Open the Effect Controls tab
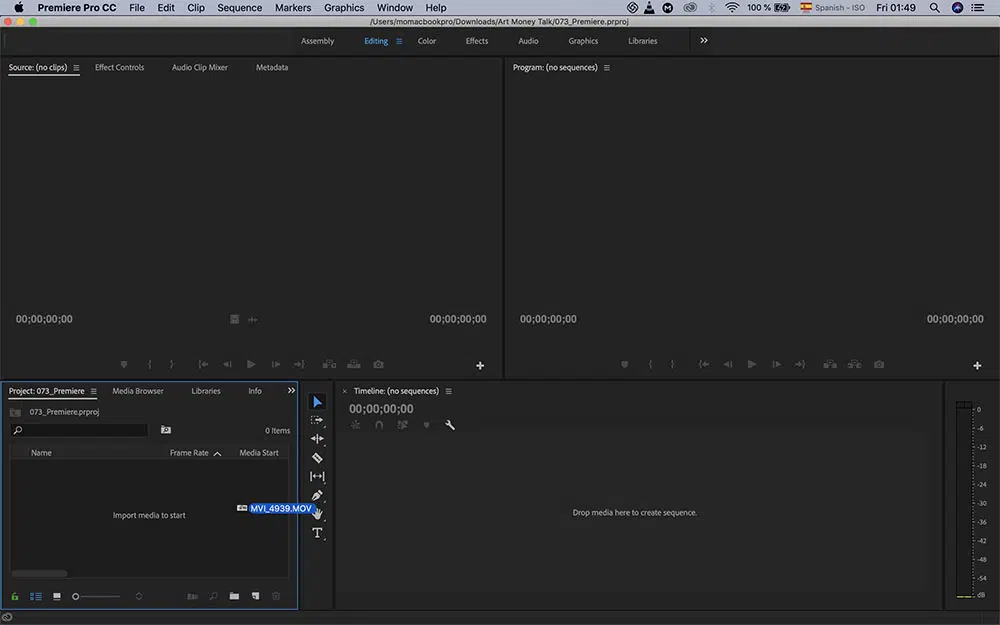The height and width of the screenshot is (625, 1000). tap(119, 67)
